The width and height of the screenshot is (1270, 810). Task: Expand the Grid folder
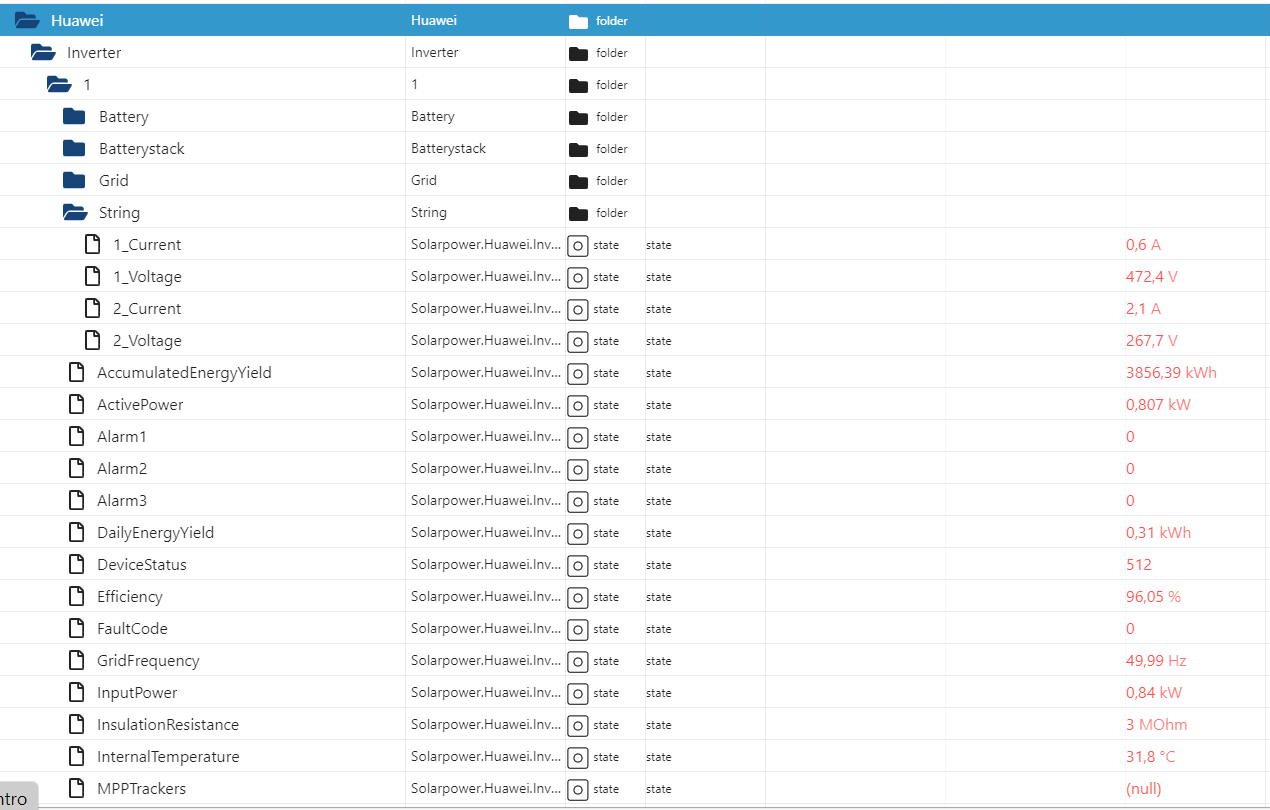tap(74, 180)
